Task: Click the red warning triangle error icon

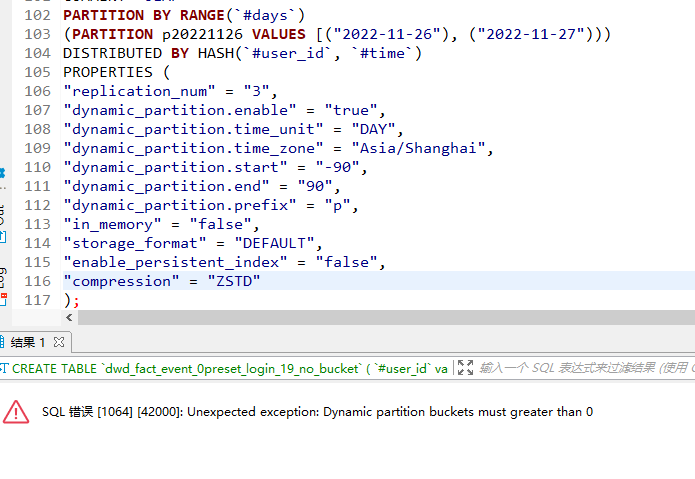Action: (x=16, y=411)
